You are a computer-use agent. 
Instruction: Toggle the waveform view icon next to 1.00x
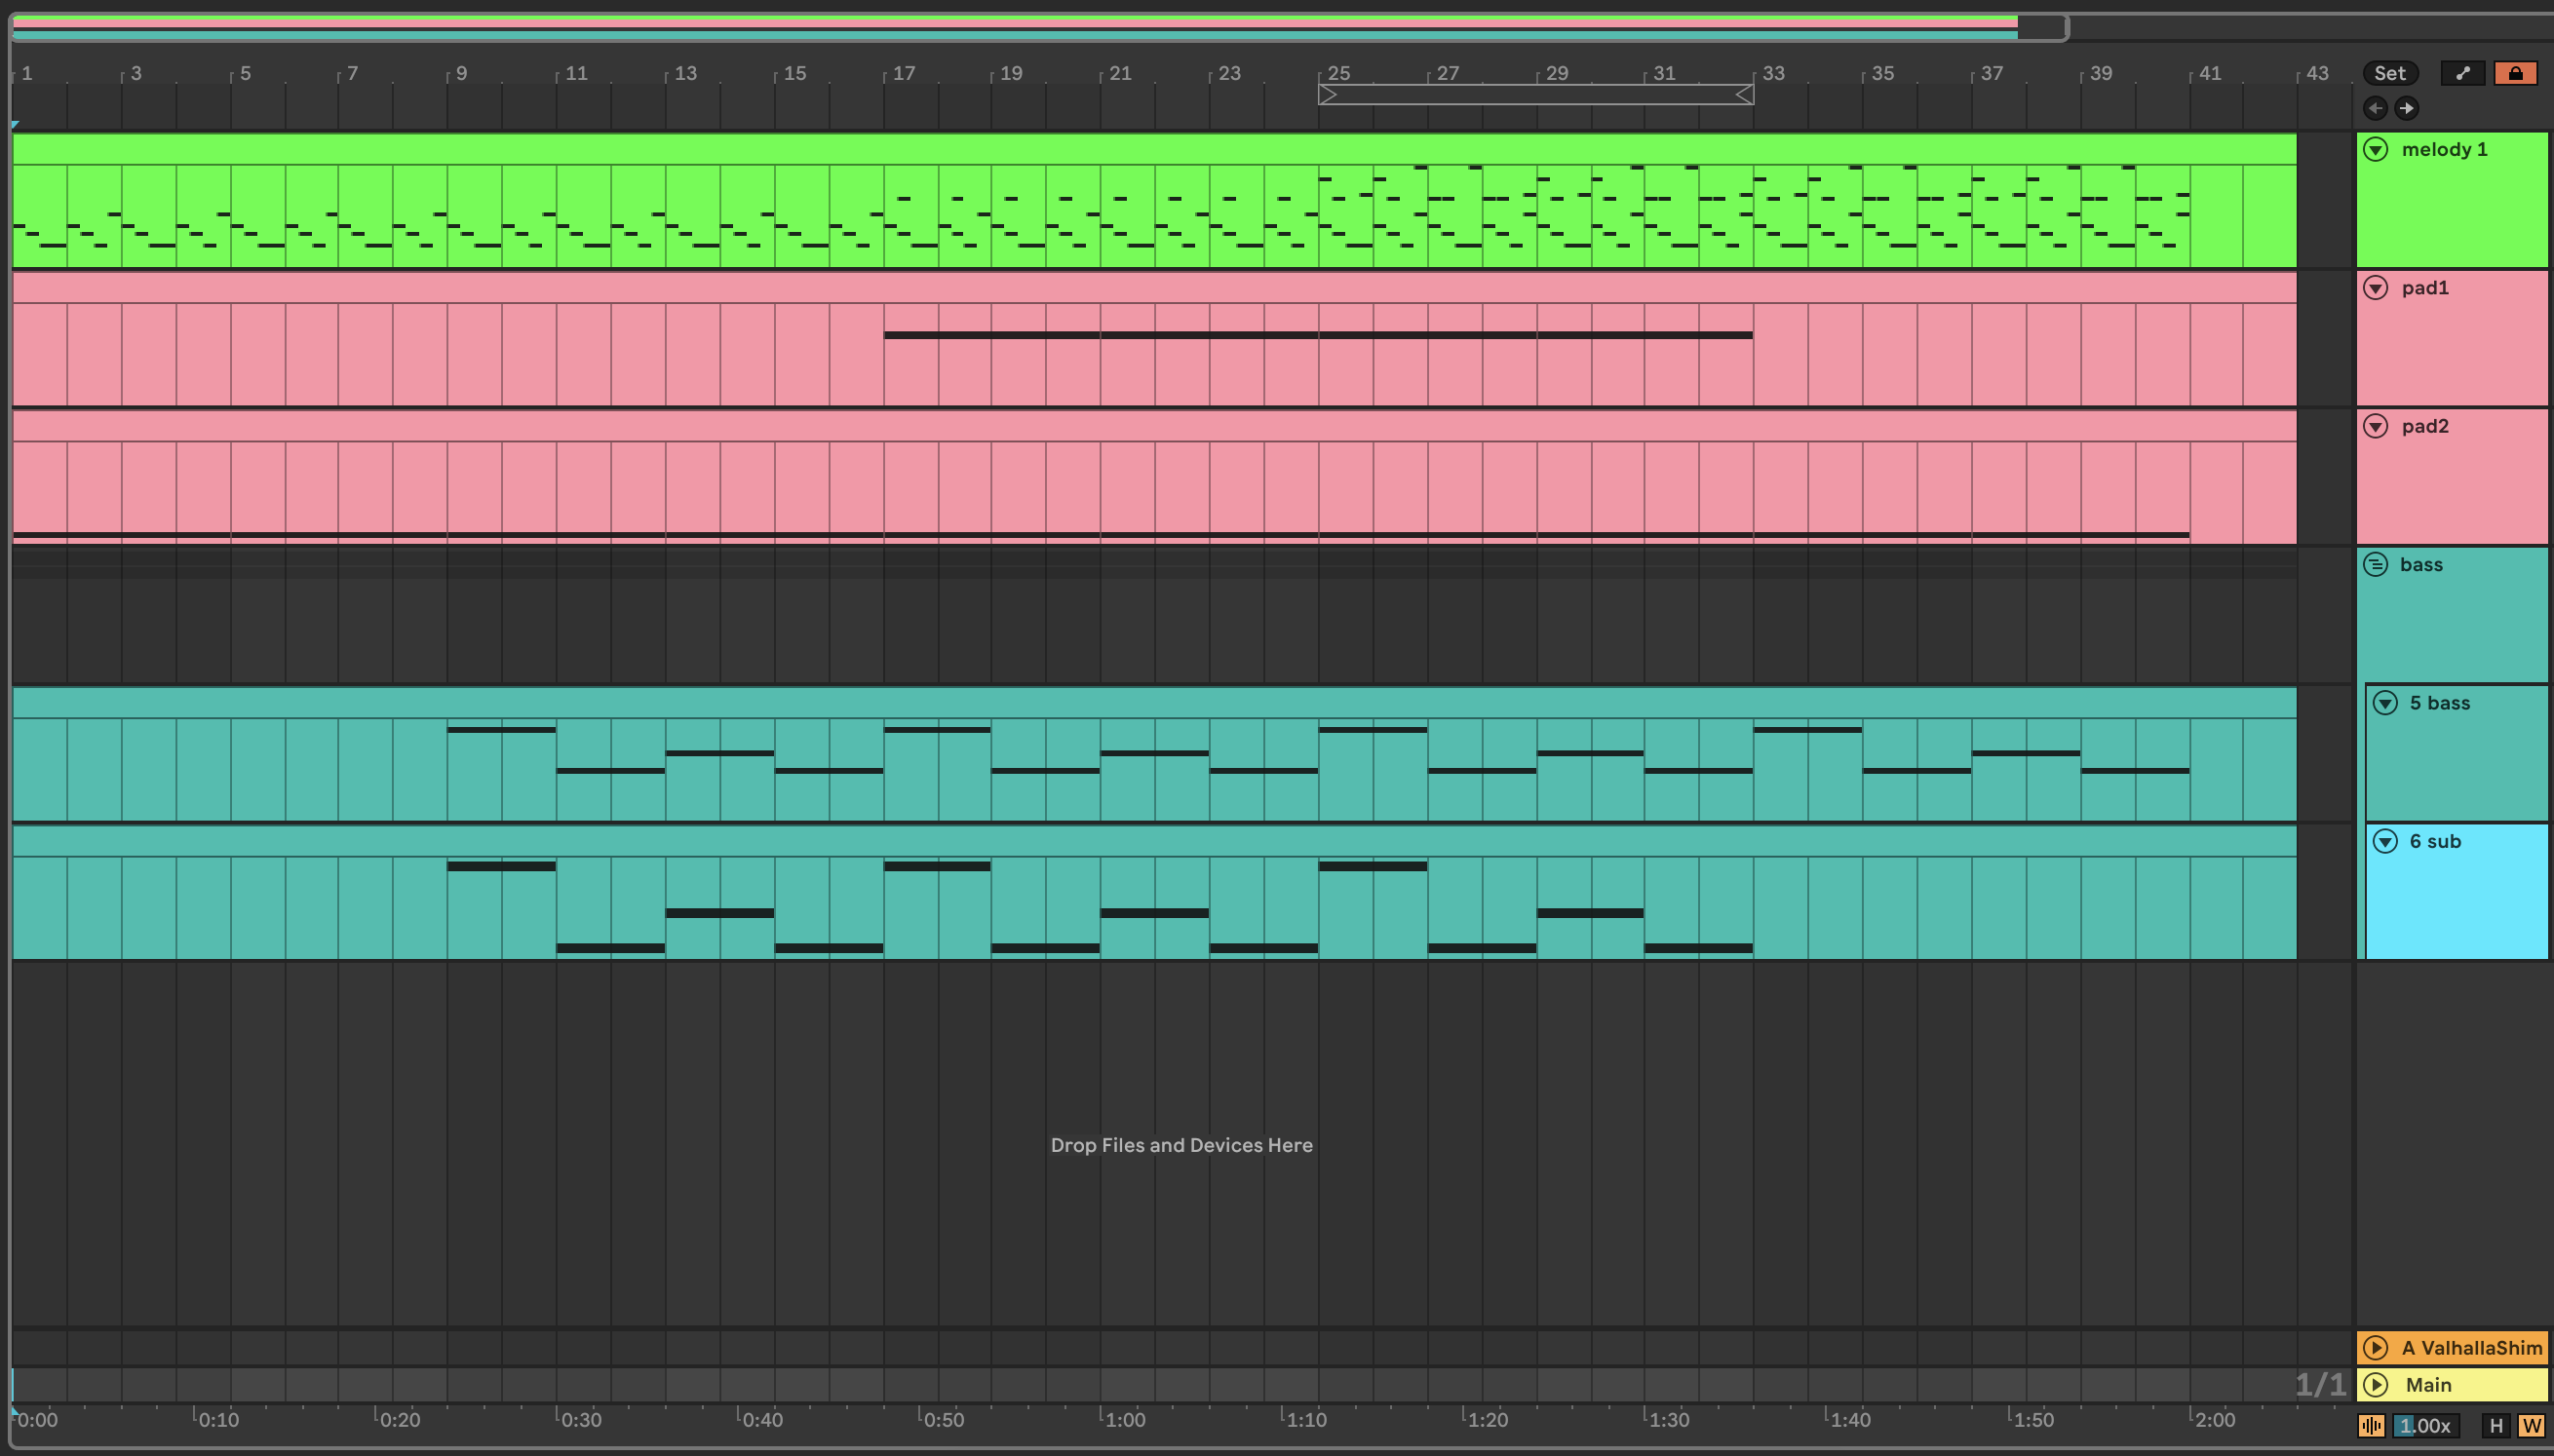tap(2371, 1426)
